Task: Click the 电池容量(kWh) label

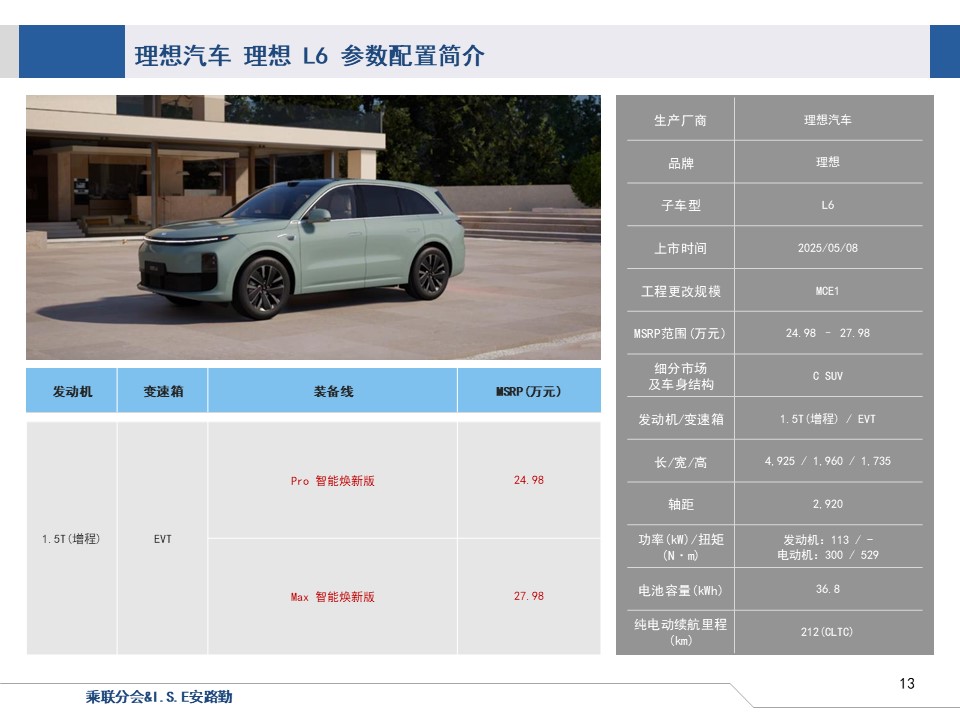Action: [680, 590]
